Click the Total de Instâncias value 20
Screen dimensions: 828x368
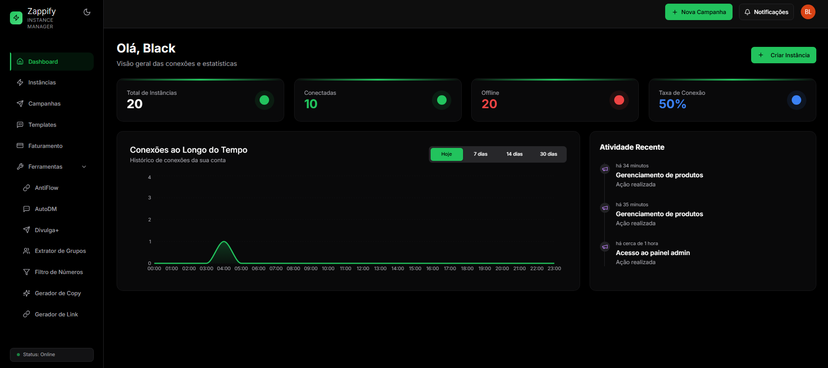click(135, 104)
